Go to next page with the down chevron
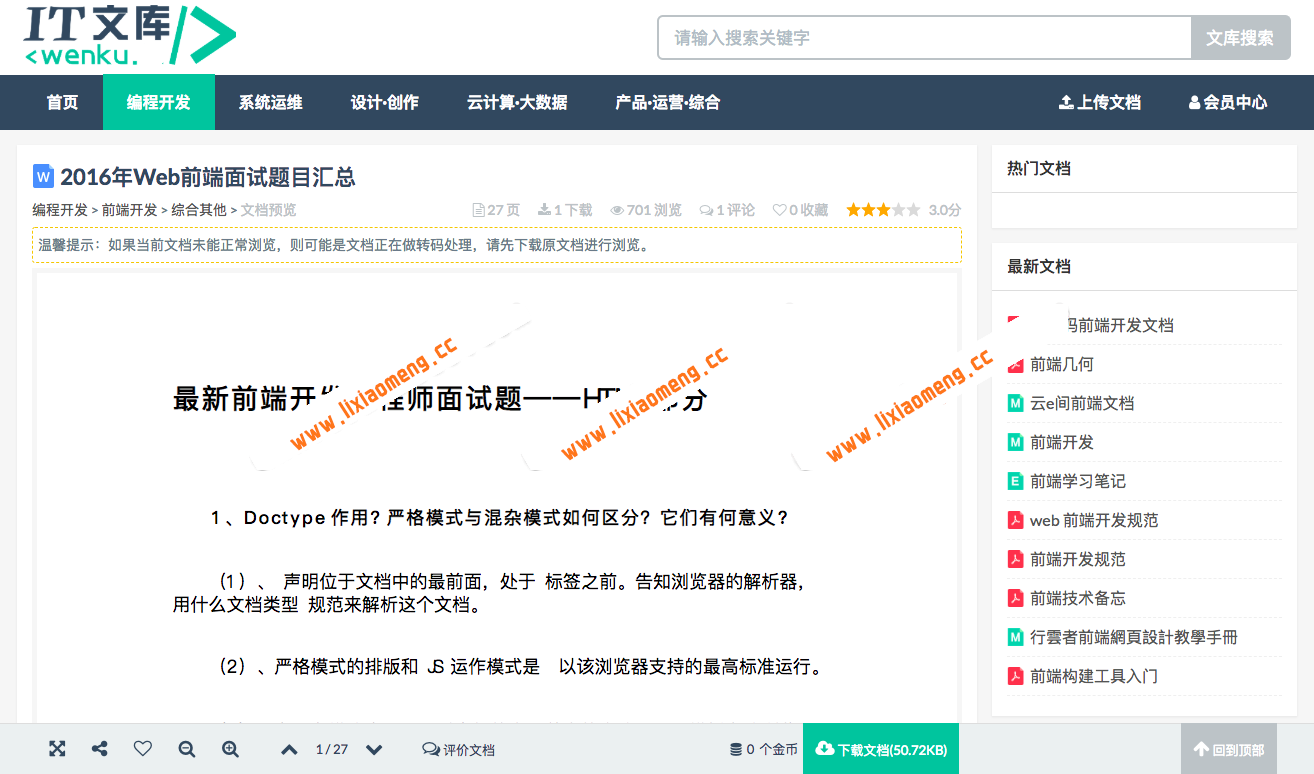 coord(373,748)
